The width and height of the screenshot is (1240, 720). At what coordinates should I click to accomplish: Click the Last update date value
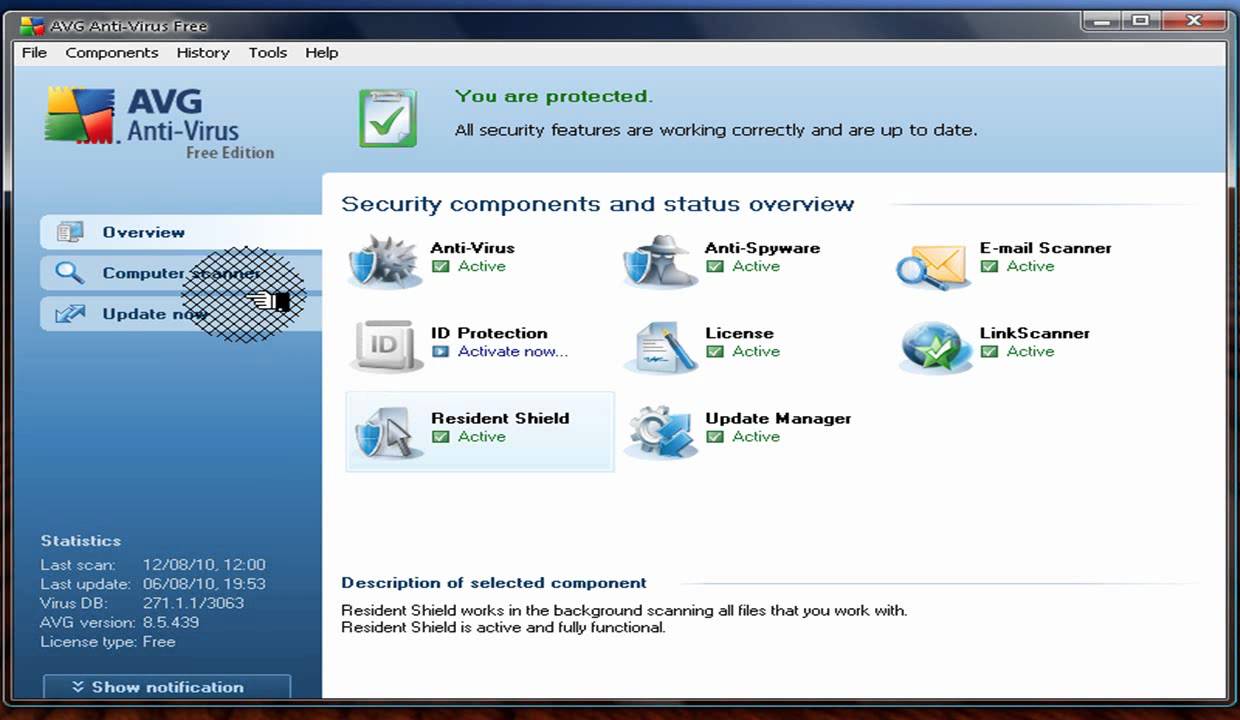pos(204,583)
